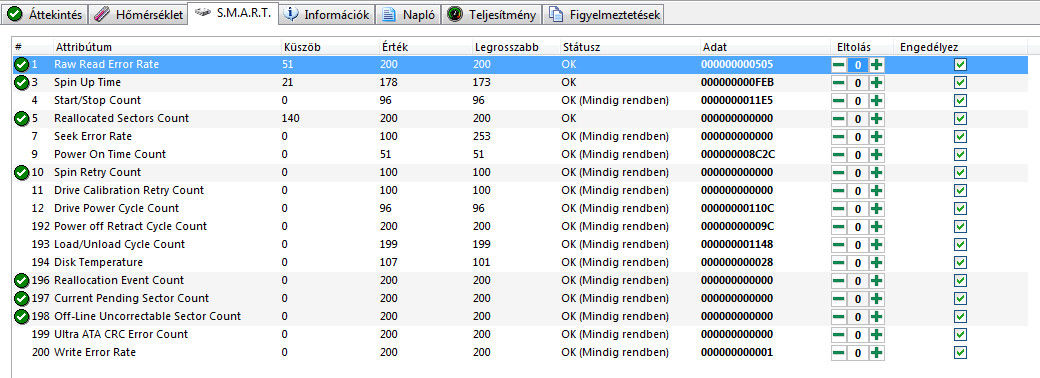This screenshot has height=378, width=1040.
Task: Click data value 000000000028
Action: coord(737,262)
